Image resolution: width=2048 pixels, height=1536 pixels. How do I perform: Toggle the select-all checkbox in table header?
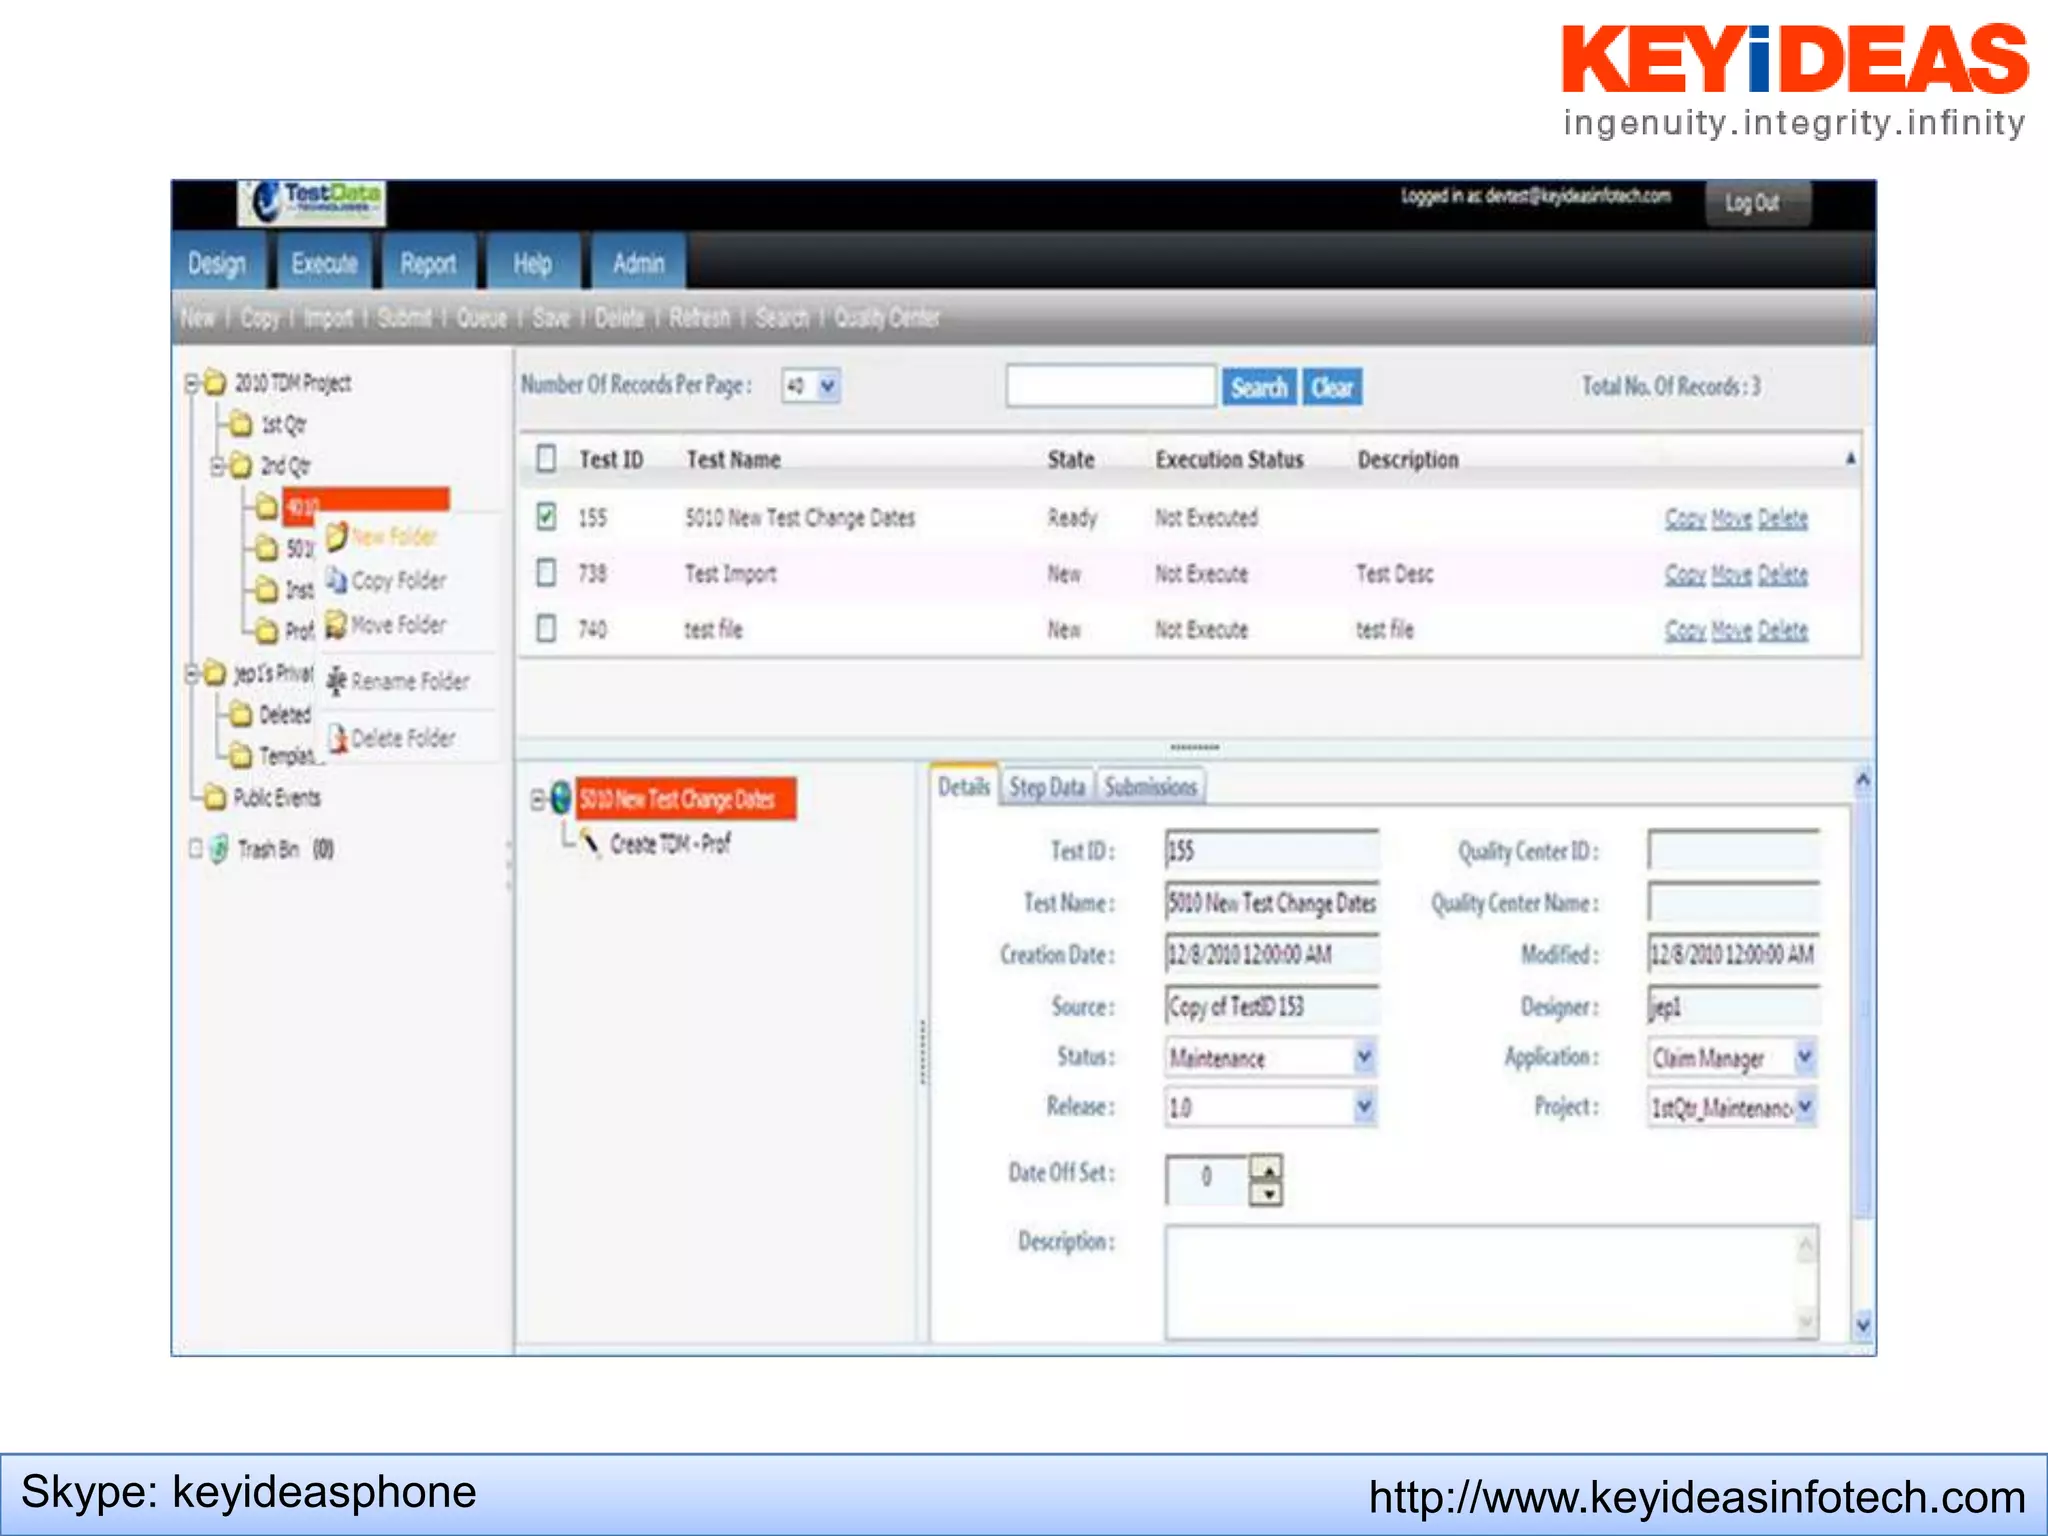pos(546,458)
